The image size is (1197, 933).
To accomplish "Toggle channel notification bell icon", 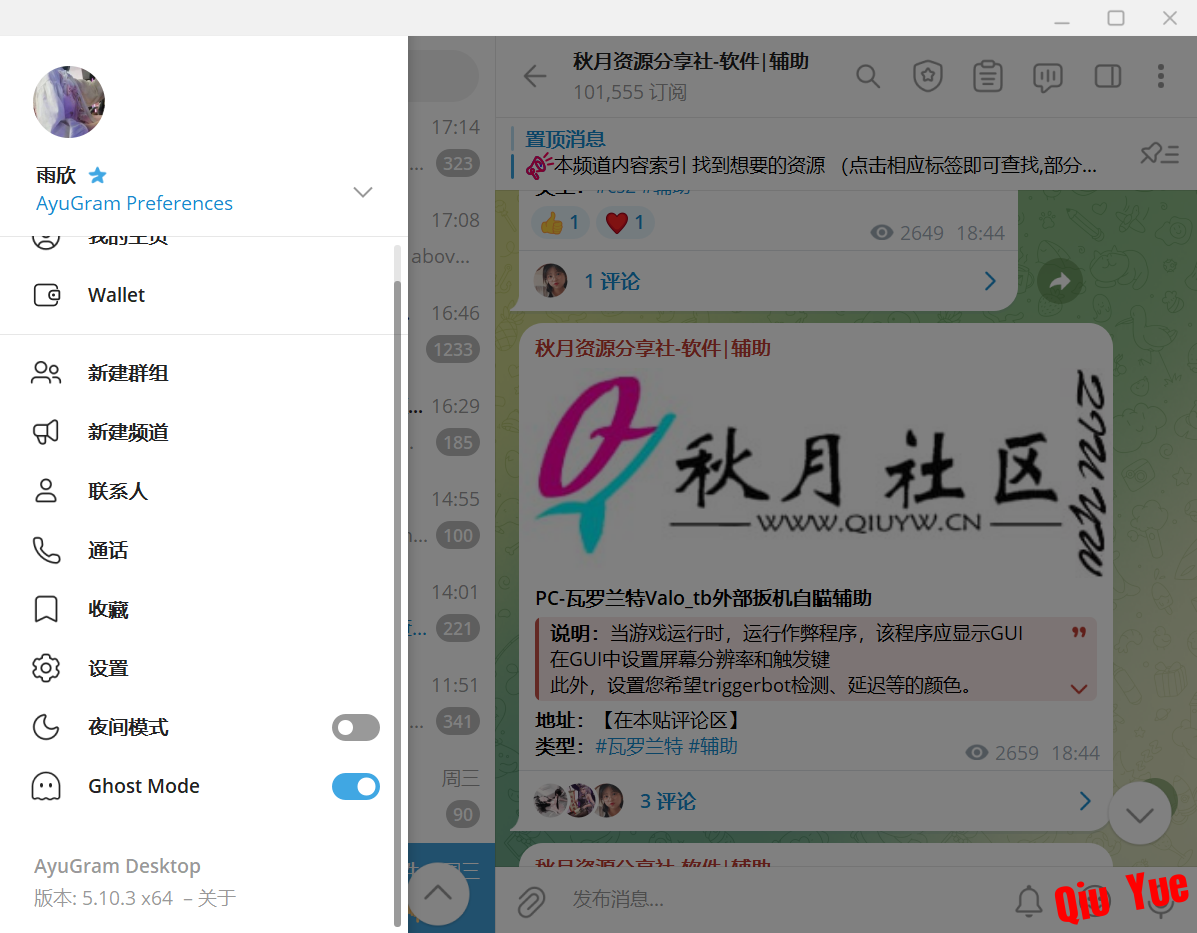I will click(x=1028, y=900).
